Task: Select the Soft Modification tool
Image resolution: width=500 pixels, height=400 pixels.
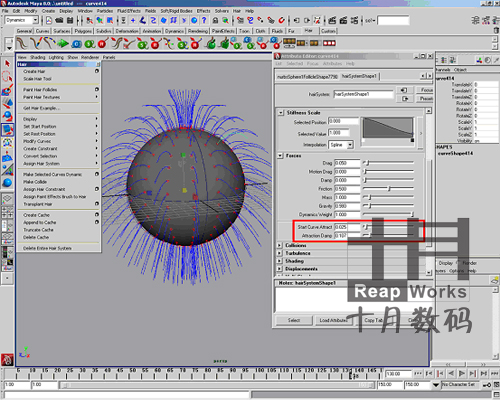Action: pos(7,156)
